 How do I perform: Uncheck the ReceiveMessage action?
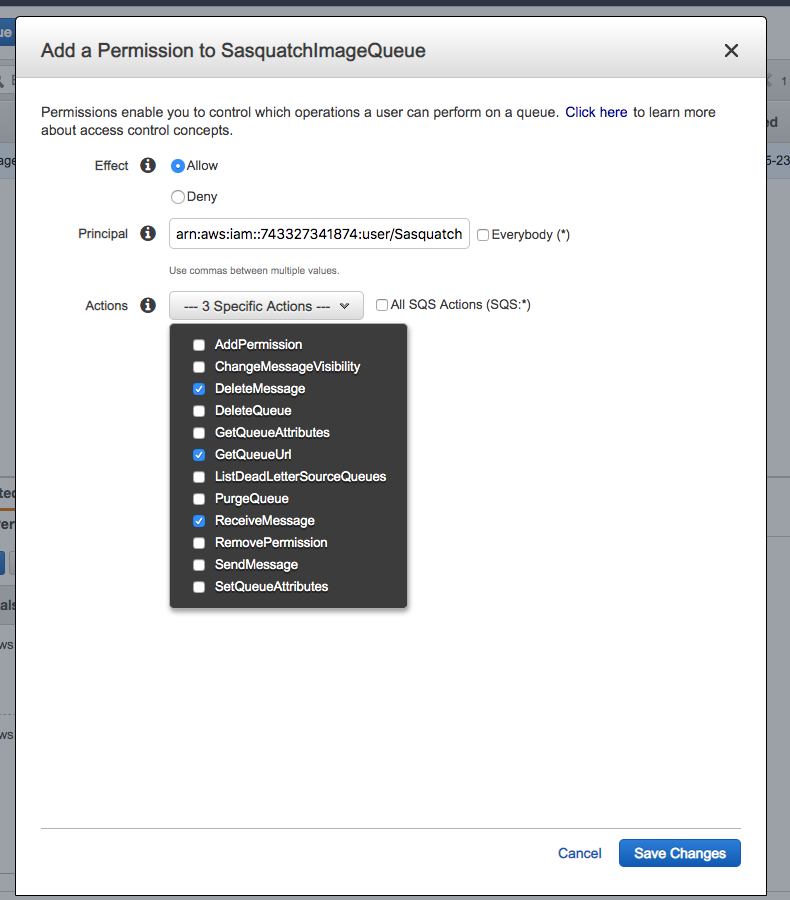coord(199,521)
